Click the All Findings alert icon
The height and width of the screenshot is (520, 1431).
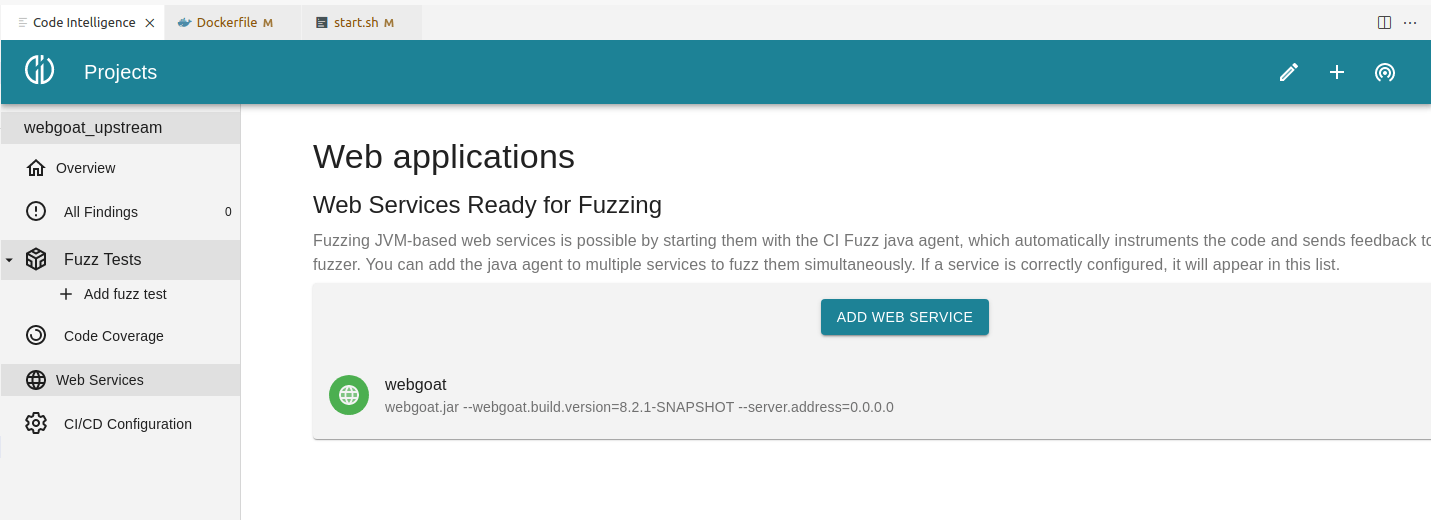click(x=36, y=212)
